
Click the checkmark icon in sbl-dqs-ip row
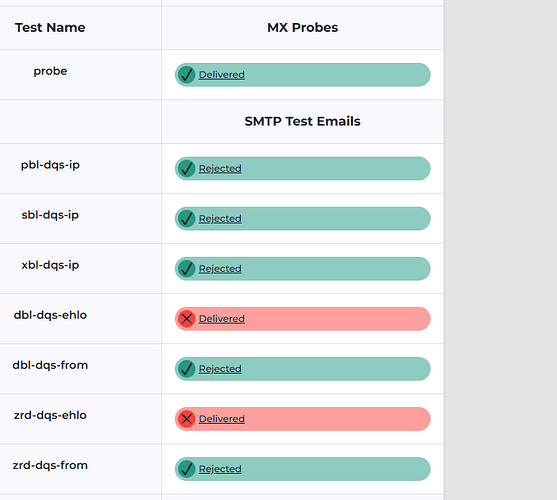[186, 218]
